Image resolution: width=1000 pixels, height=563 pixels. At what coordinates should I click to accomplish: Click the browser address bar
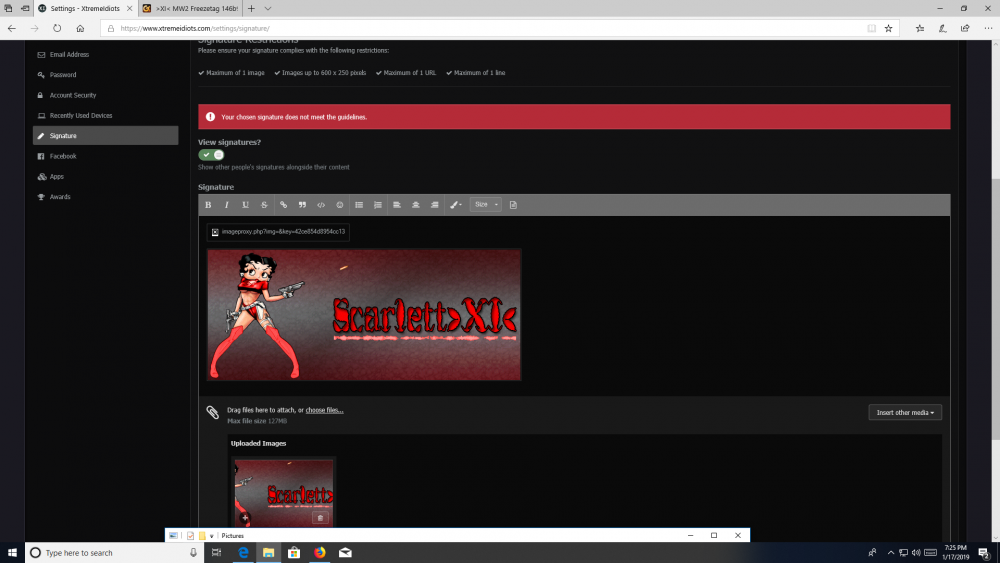pos(480,28)
